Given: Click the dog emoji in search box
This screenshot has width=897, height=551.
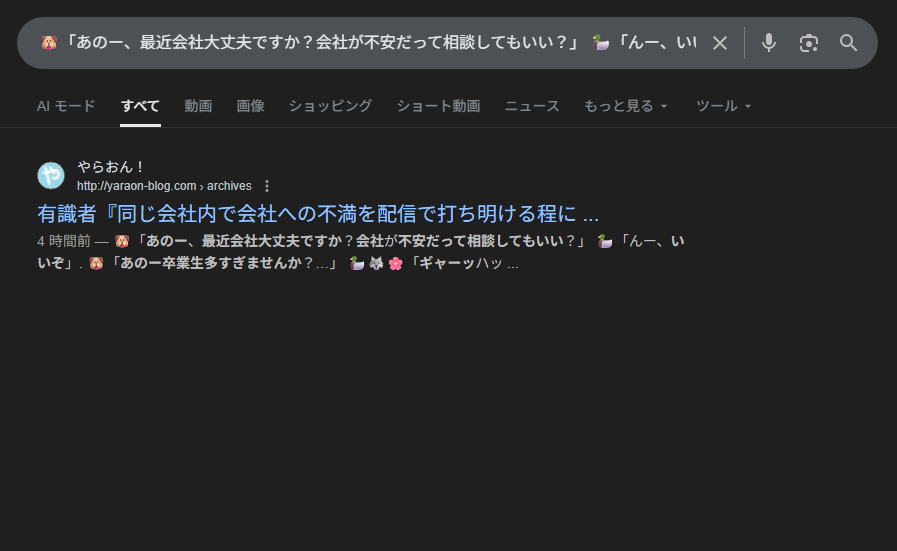Looking at the screenshot, I should click(x=49, y=43).
